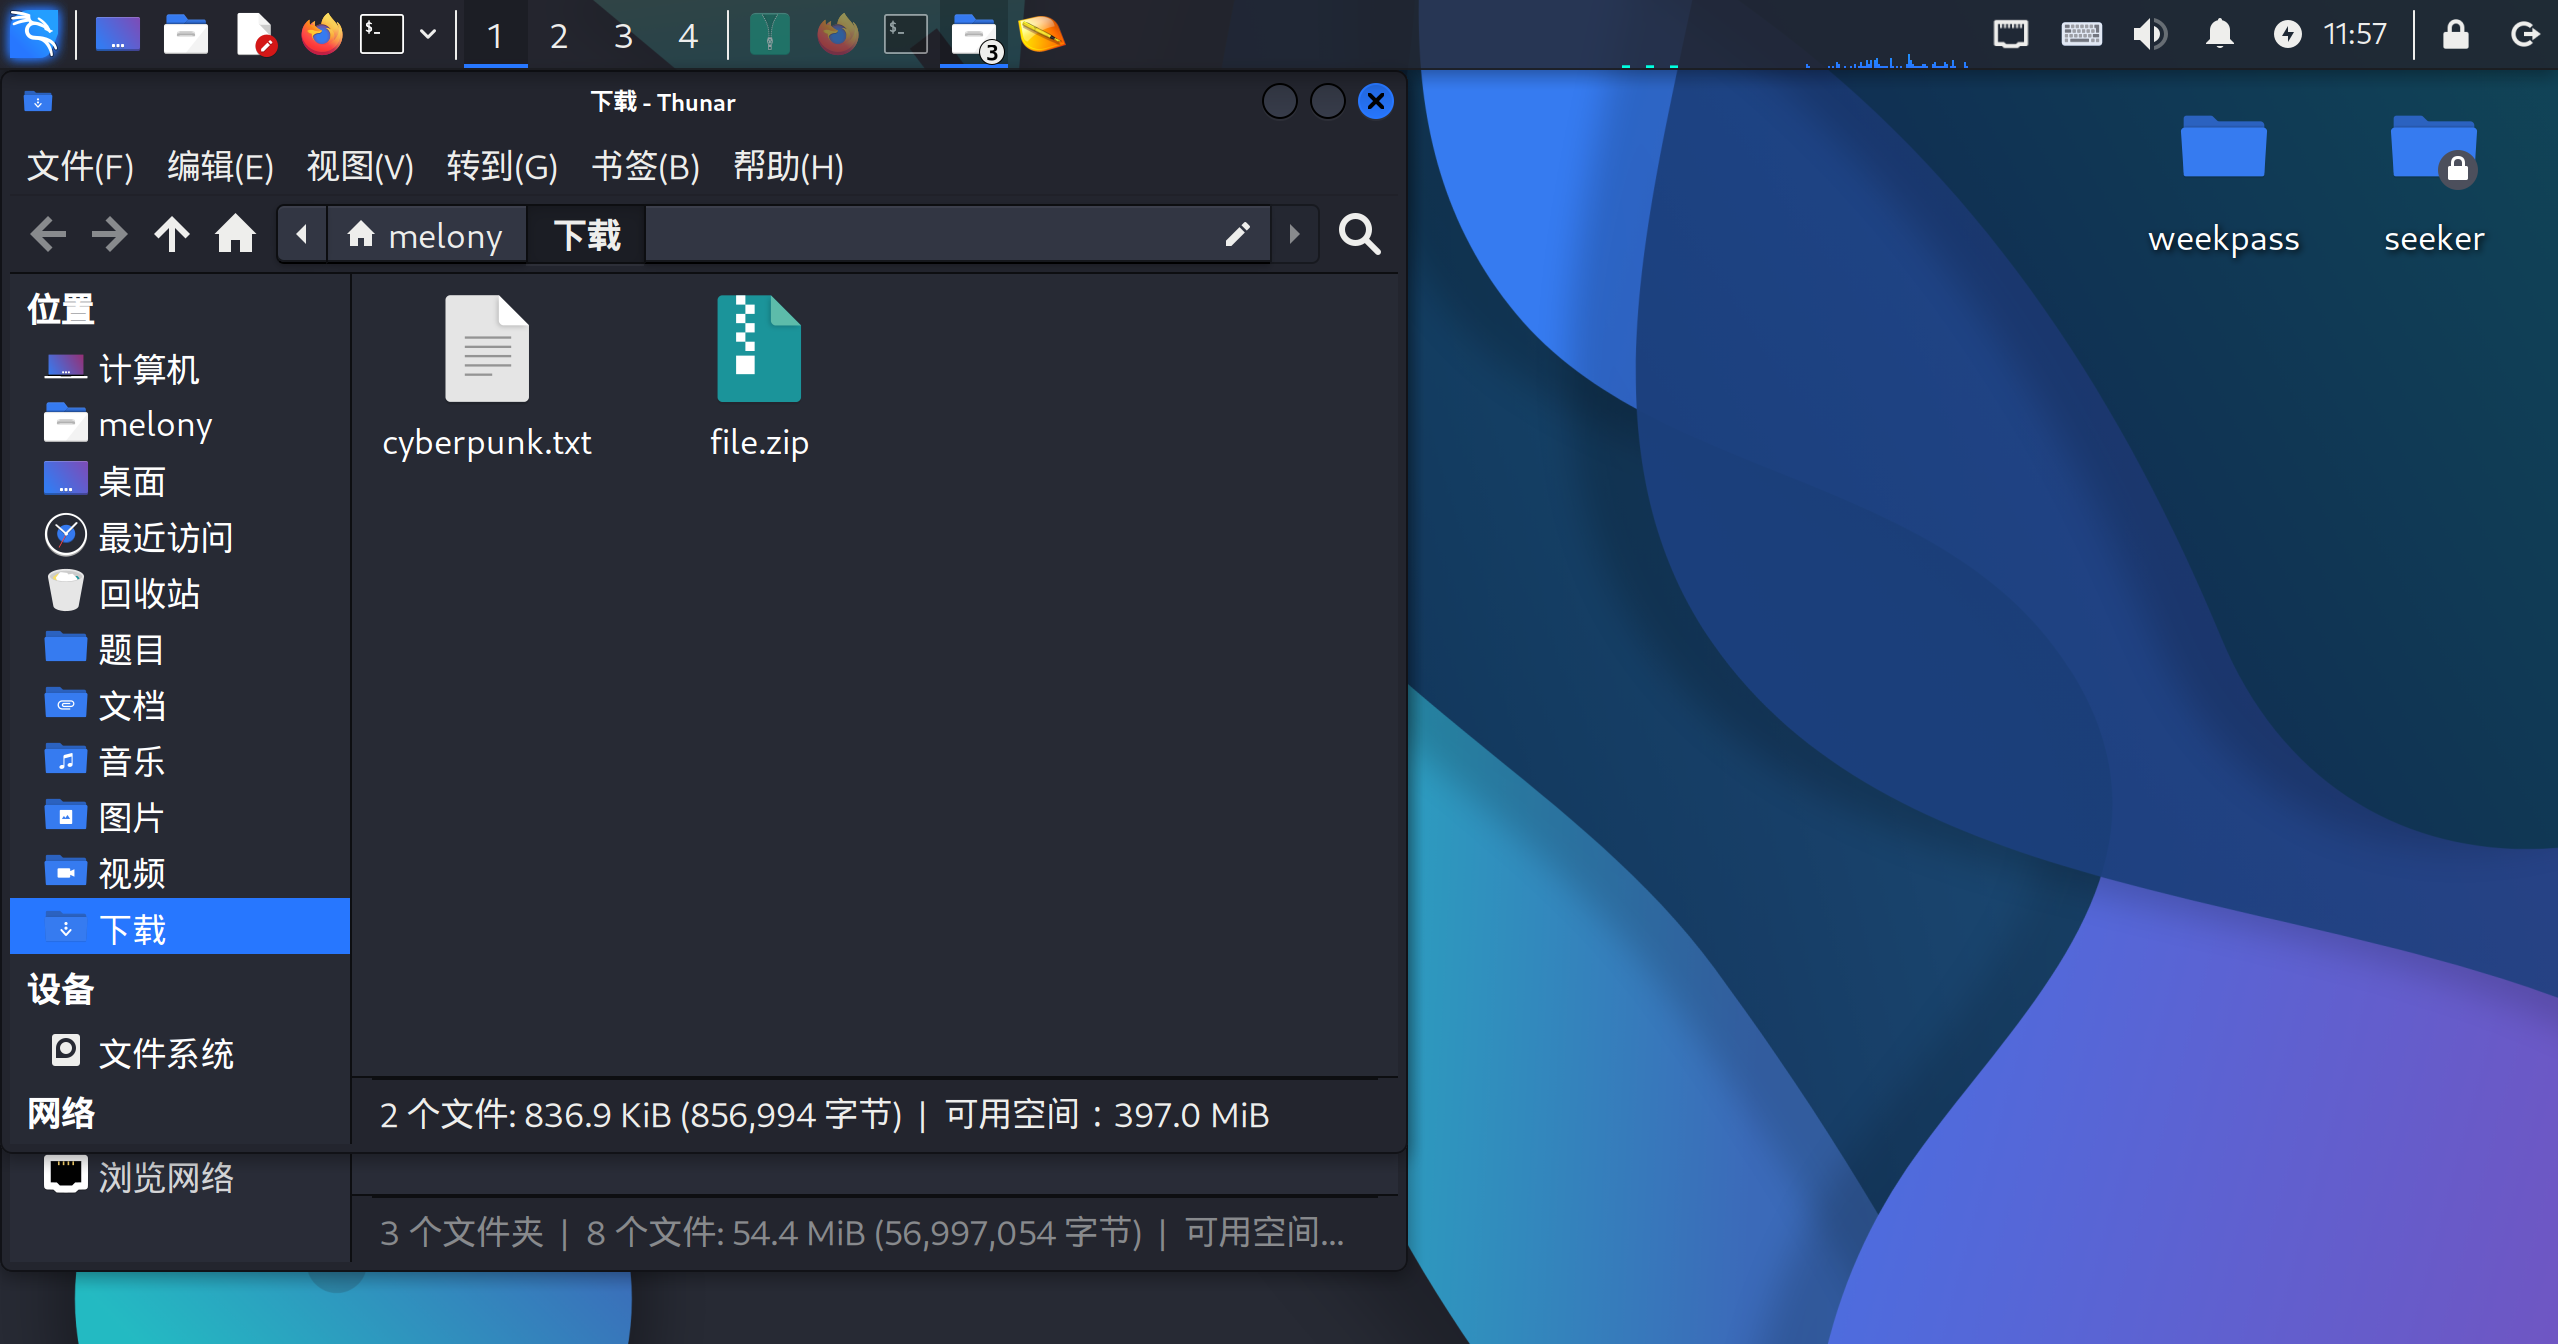Open the 书签(B) menu
Screen dimensions: 2558x1344
[645, 166]
